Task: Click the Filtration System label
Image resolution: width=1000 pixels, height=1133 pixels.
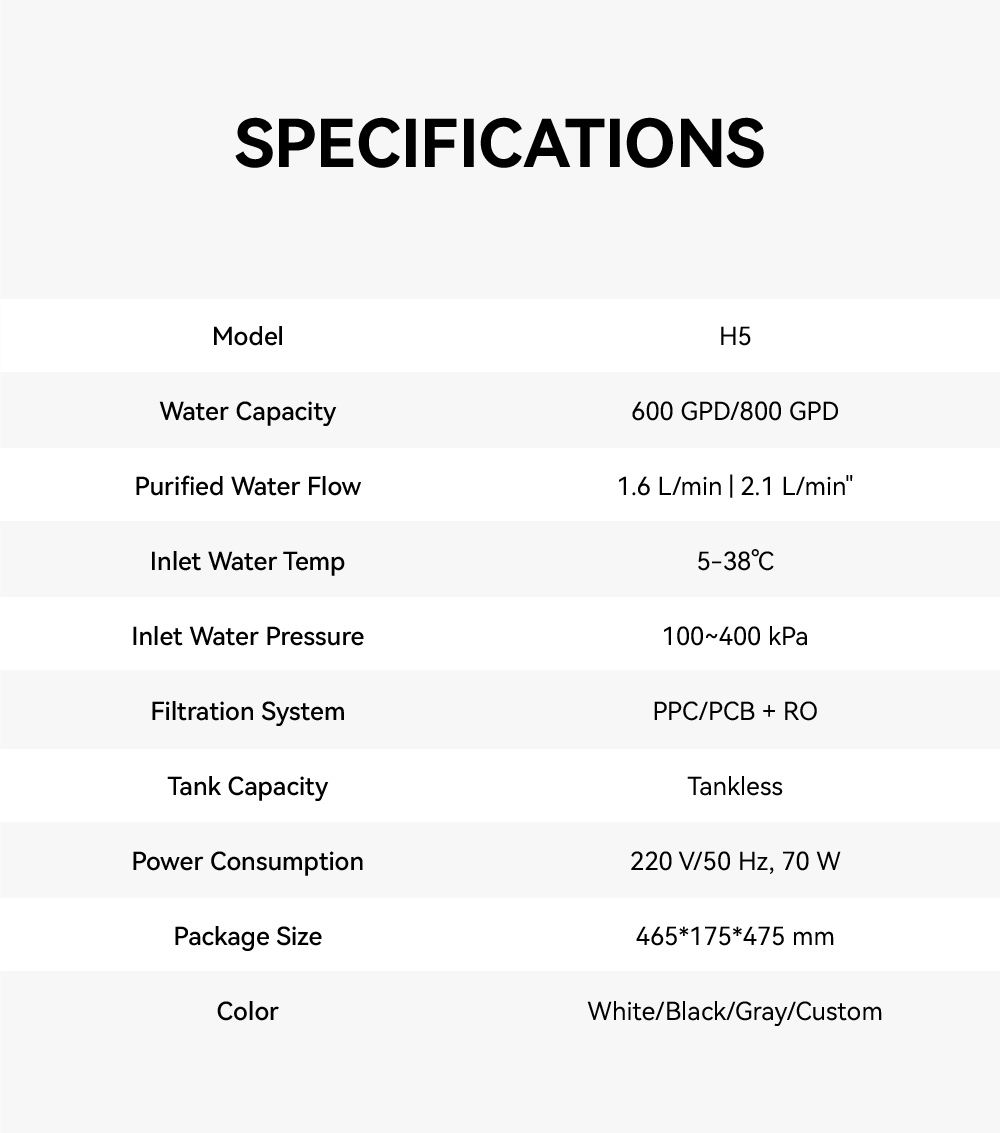Action: tap(248, 711)
